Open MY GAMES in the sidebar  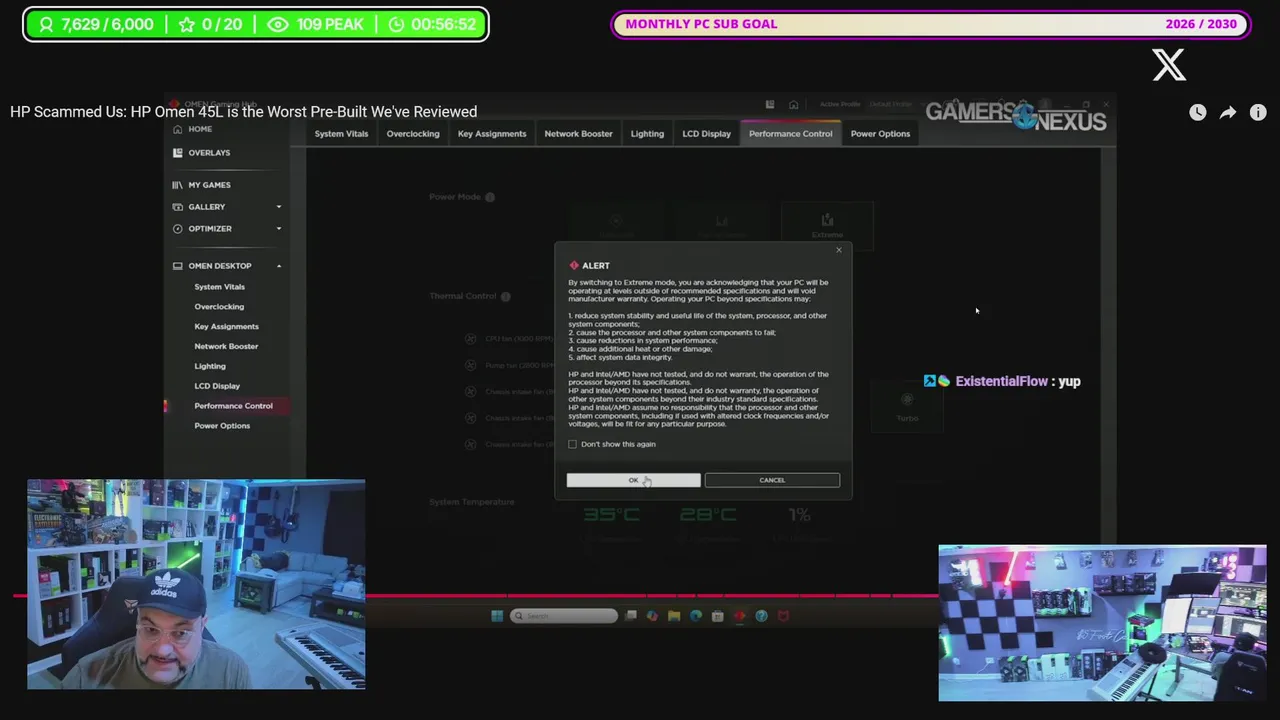(x=209, y=185)
